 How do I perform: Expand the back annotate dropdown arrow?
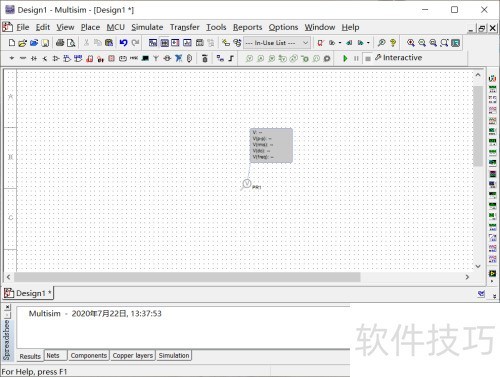point(340,43)
